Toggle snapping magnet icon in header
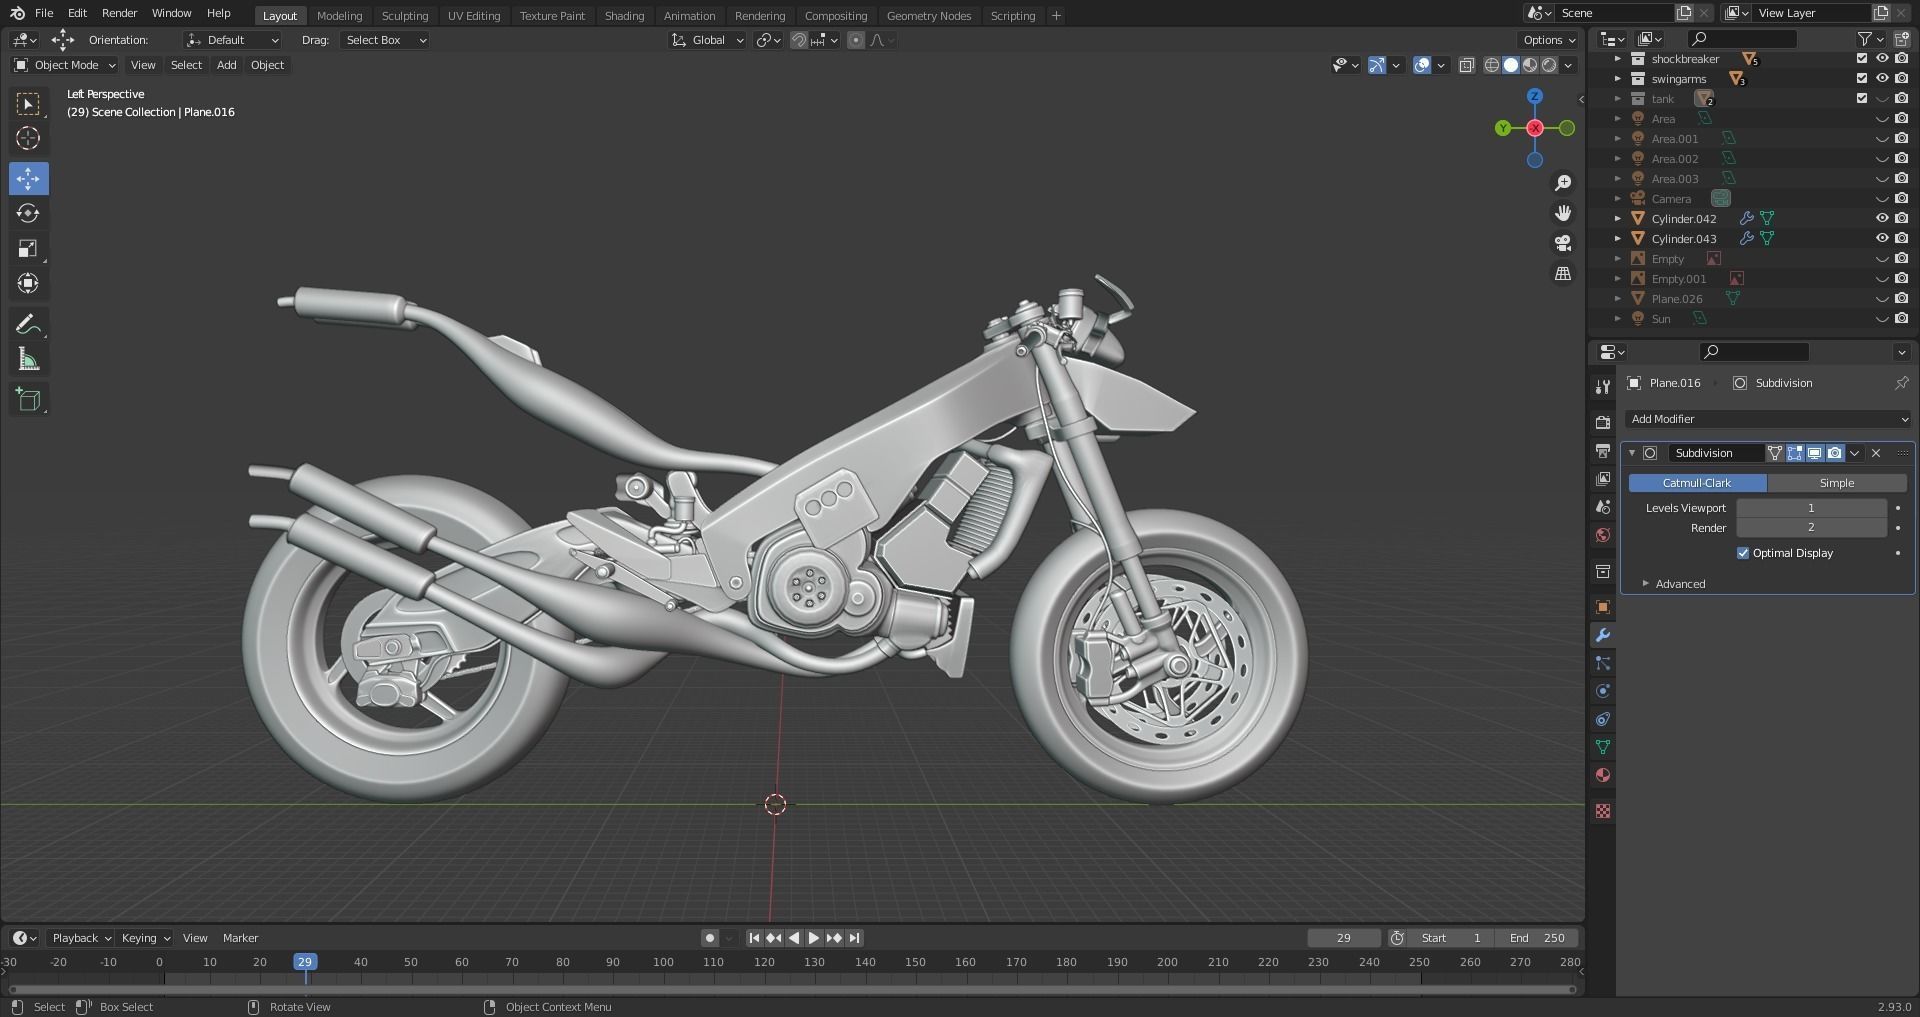 click(799, 40)
